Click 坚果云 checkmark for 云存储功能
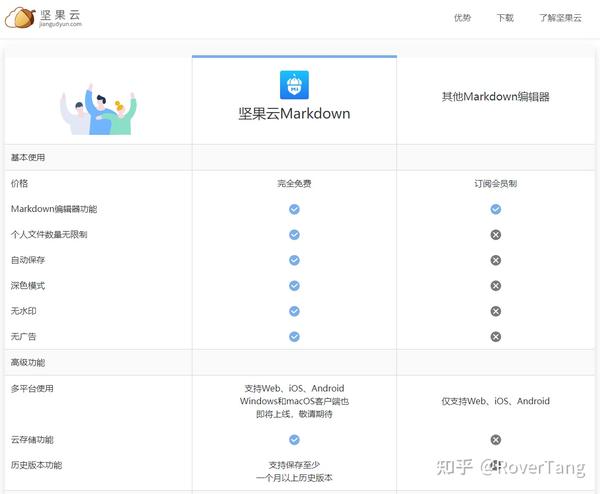Screen dimensions: 600x494 294,440
